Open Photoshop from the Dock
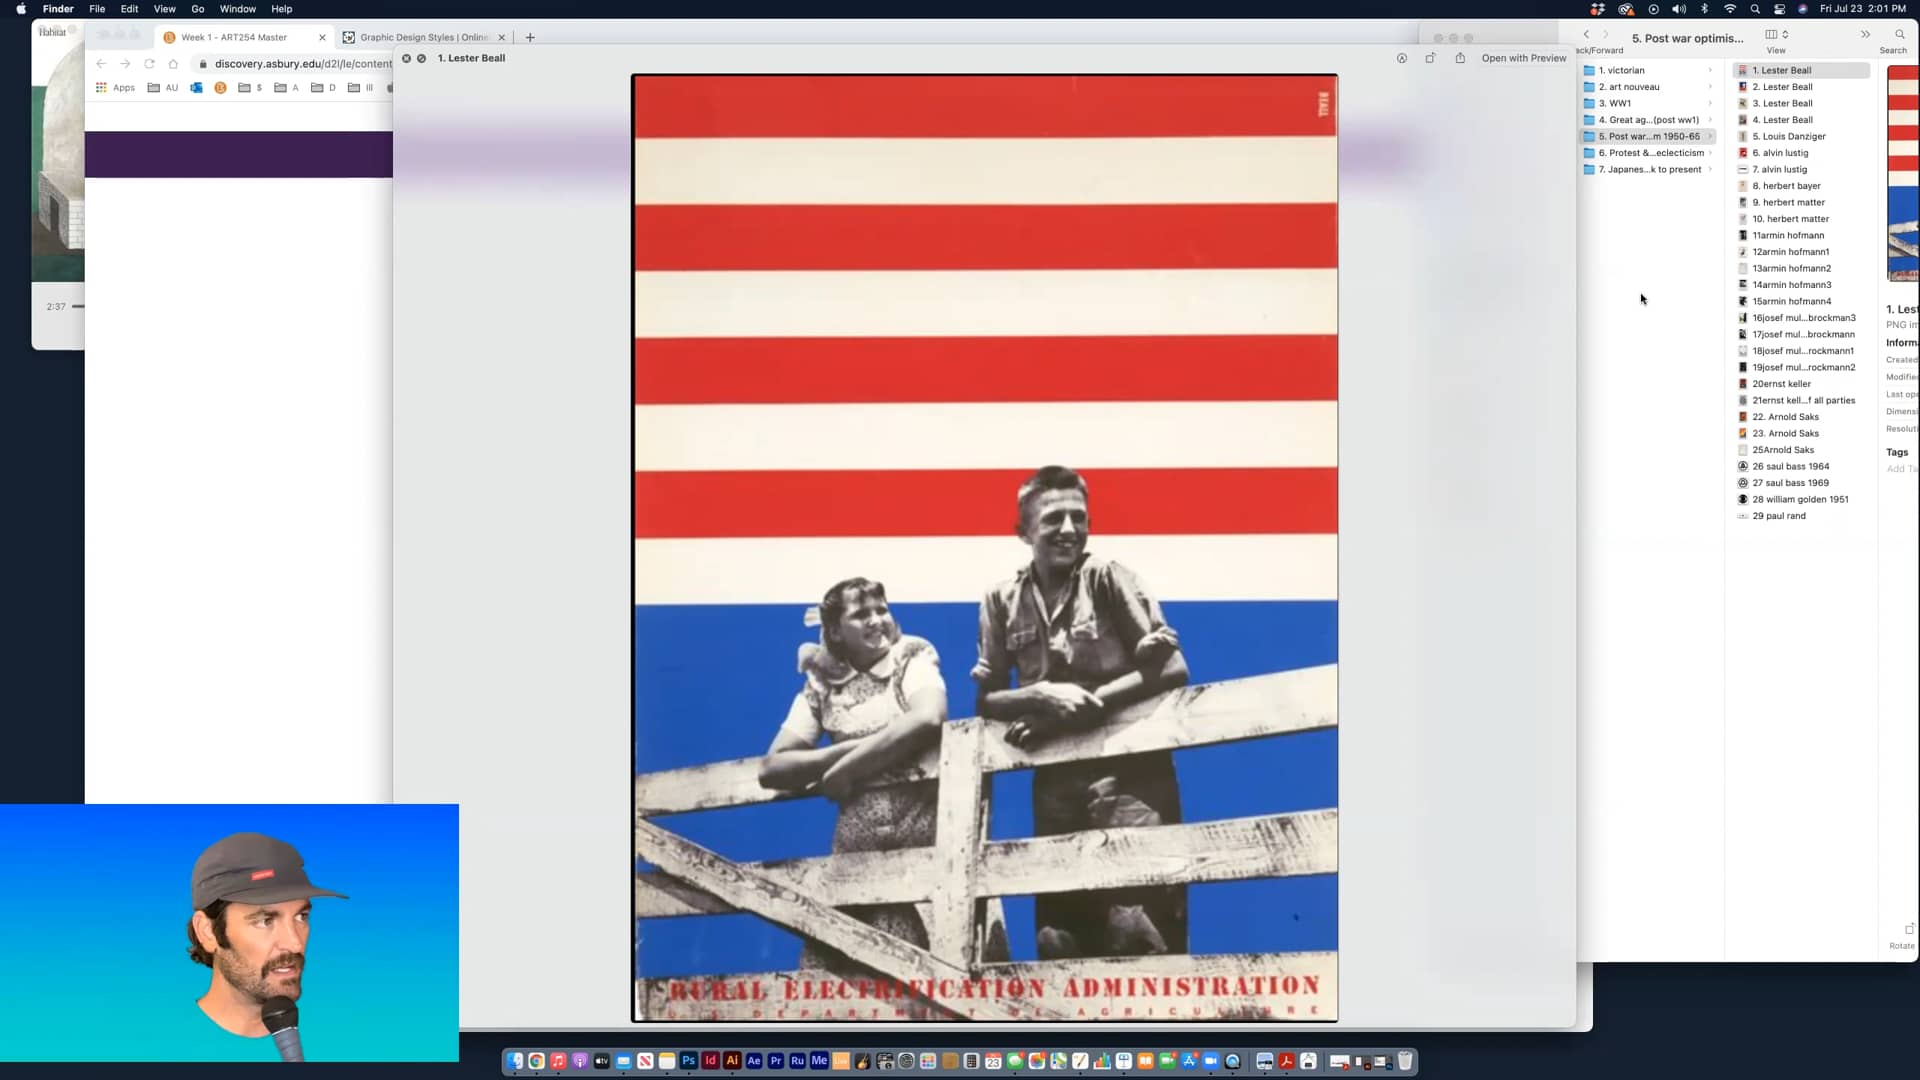The image size is (1920, 1080). tap(688, 1061)
